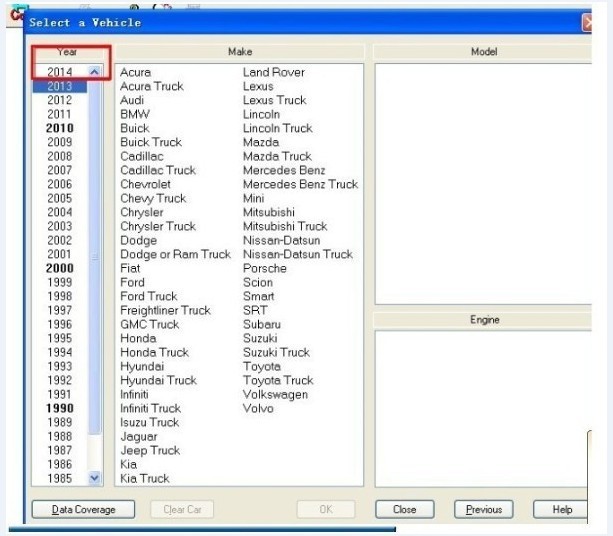Click the year list scroll up arrow
Image resolution: width=613 pixels, height=536 pixels.
94,72
